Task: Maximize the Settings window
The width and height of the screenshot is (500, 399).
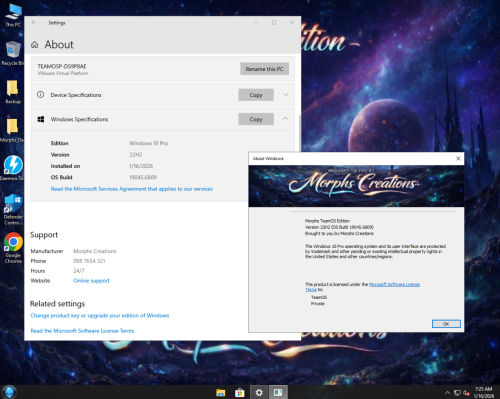Action: click(274, 22)
